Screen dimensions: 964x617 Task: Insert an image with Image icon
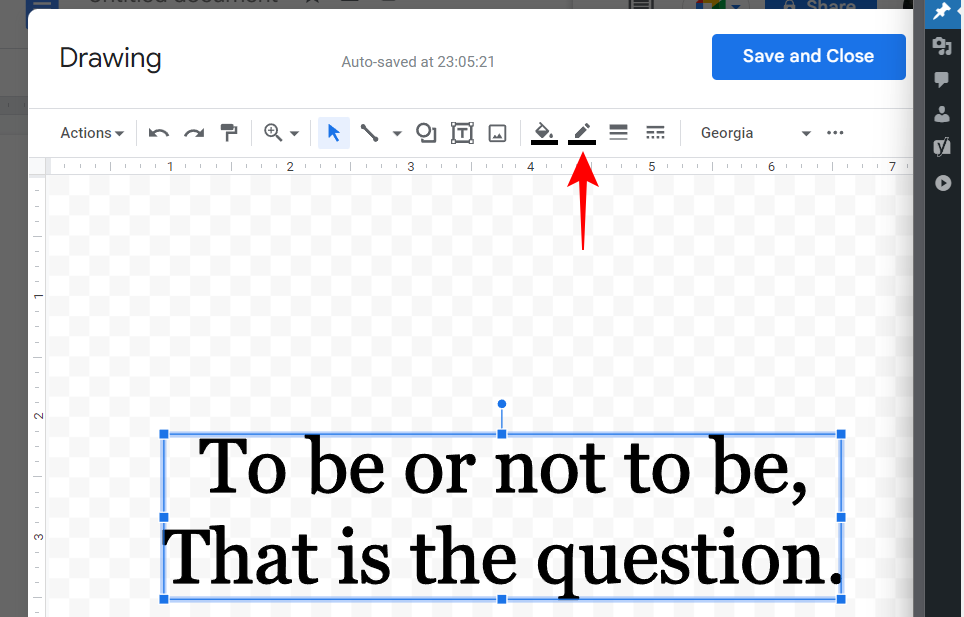click(498, 133)
